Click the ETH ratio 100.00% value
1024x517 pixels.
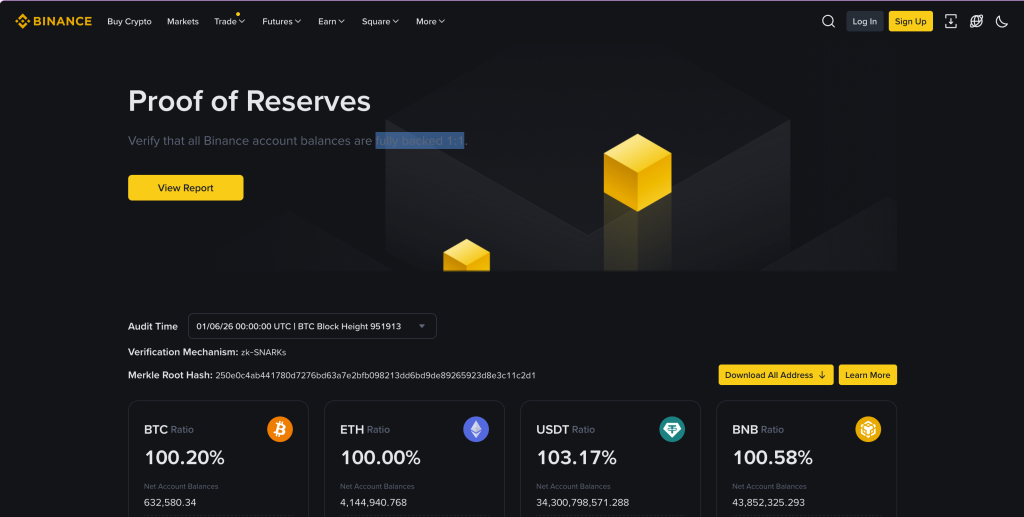click(x=381, y=458)
